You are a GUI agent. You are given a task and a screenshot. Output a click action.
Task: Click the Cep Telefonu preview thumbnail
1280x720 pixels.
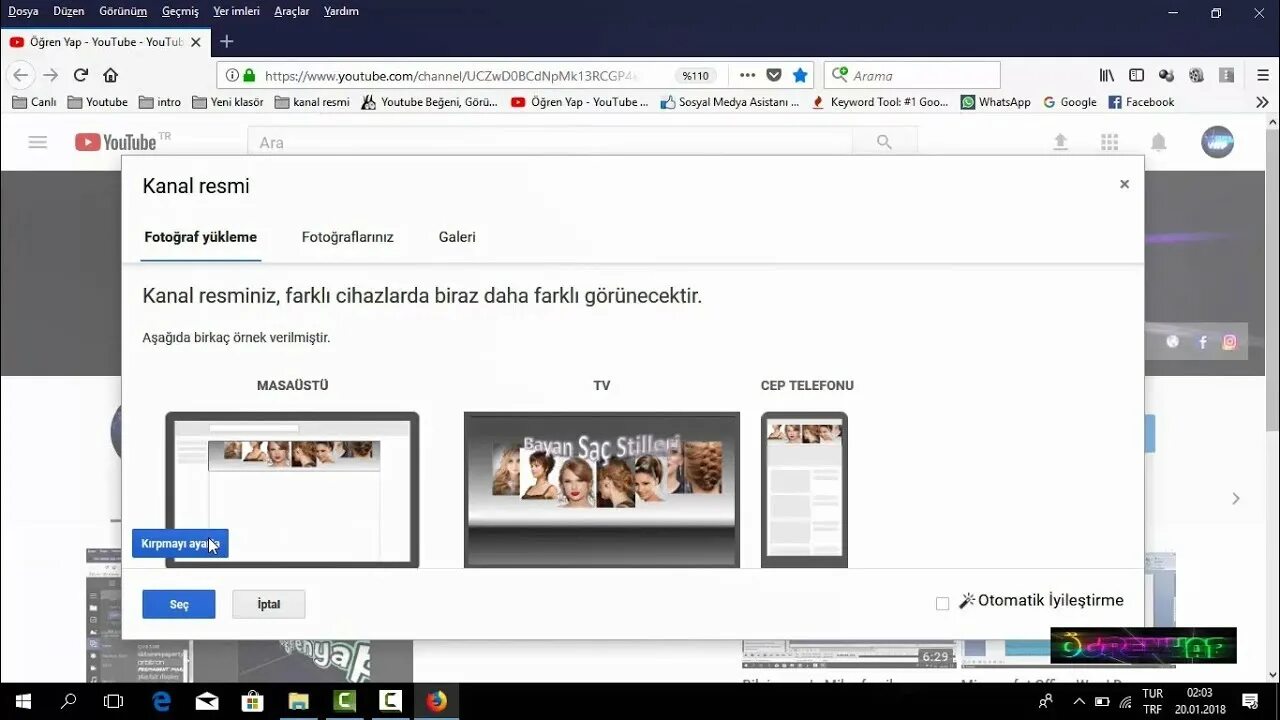[804, 490]
